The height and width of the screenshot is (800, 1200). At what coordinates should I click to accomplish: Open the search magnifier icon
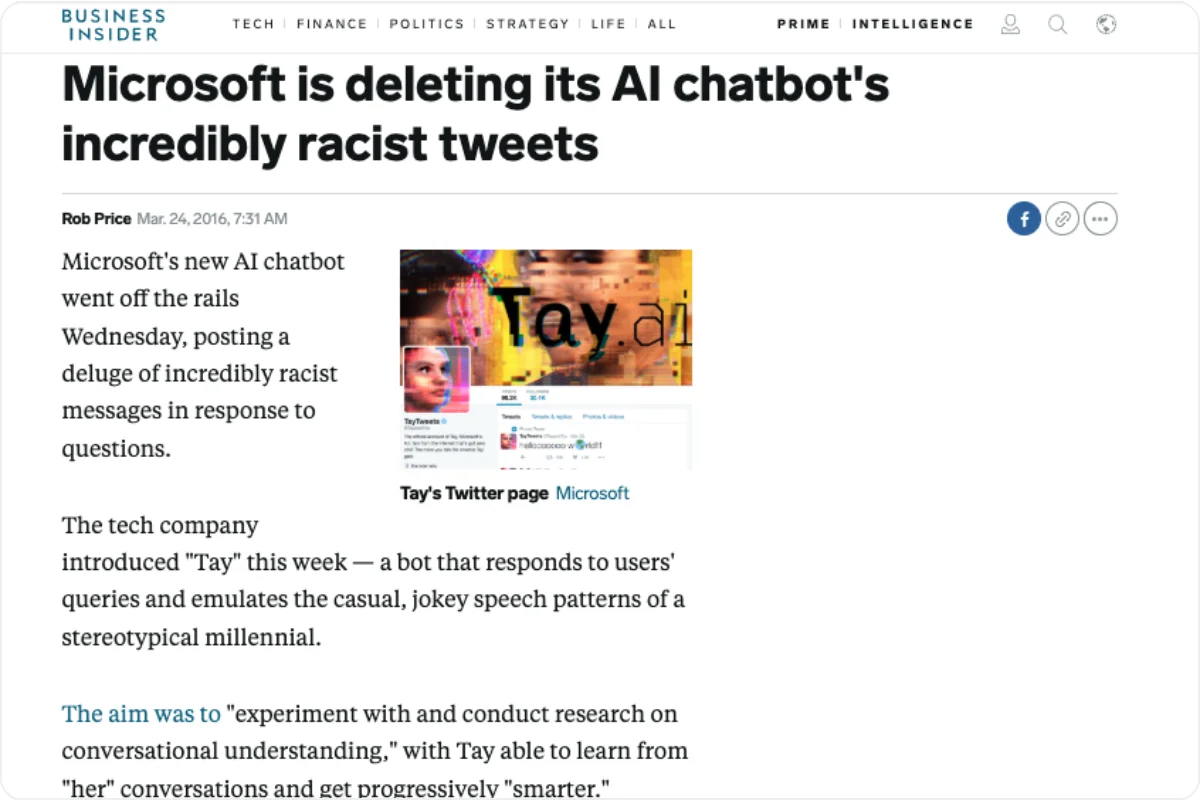coord(1057,24)
